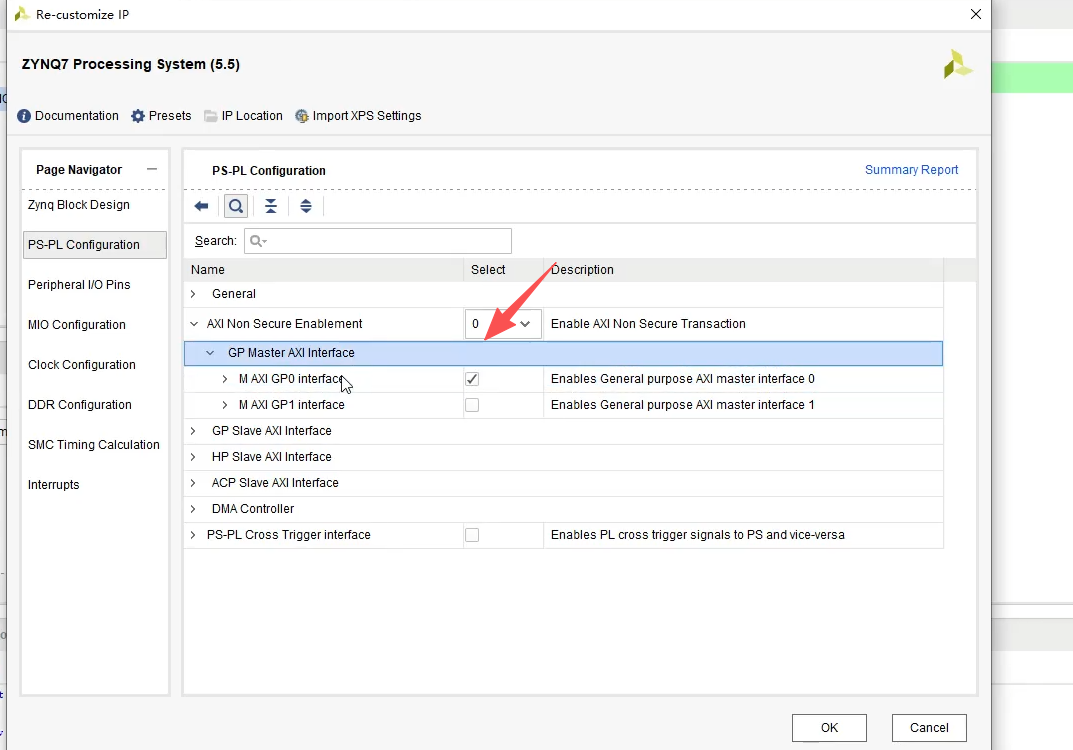Enable the M AXI GP1 interface checkbox
Screen dimensions: 1073x750
[472, 404]
